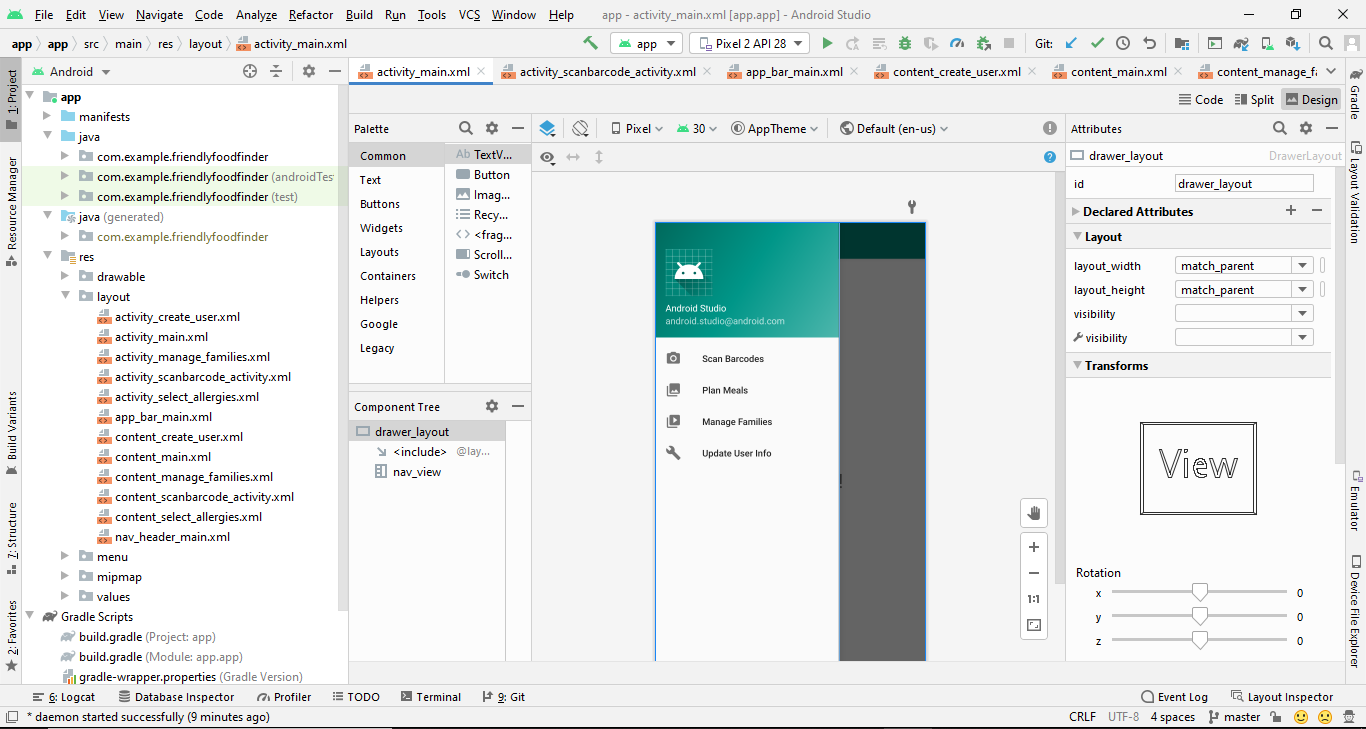Open the Pixel 2 API 28 device dropdown
Image resolution: width=1366 pixels, height=729 pixels.
tap(749, 43)
